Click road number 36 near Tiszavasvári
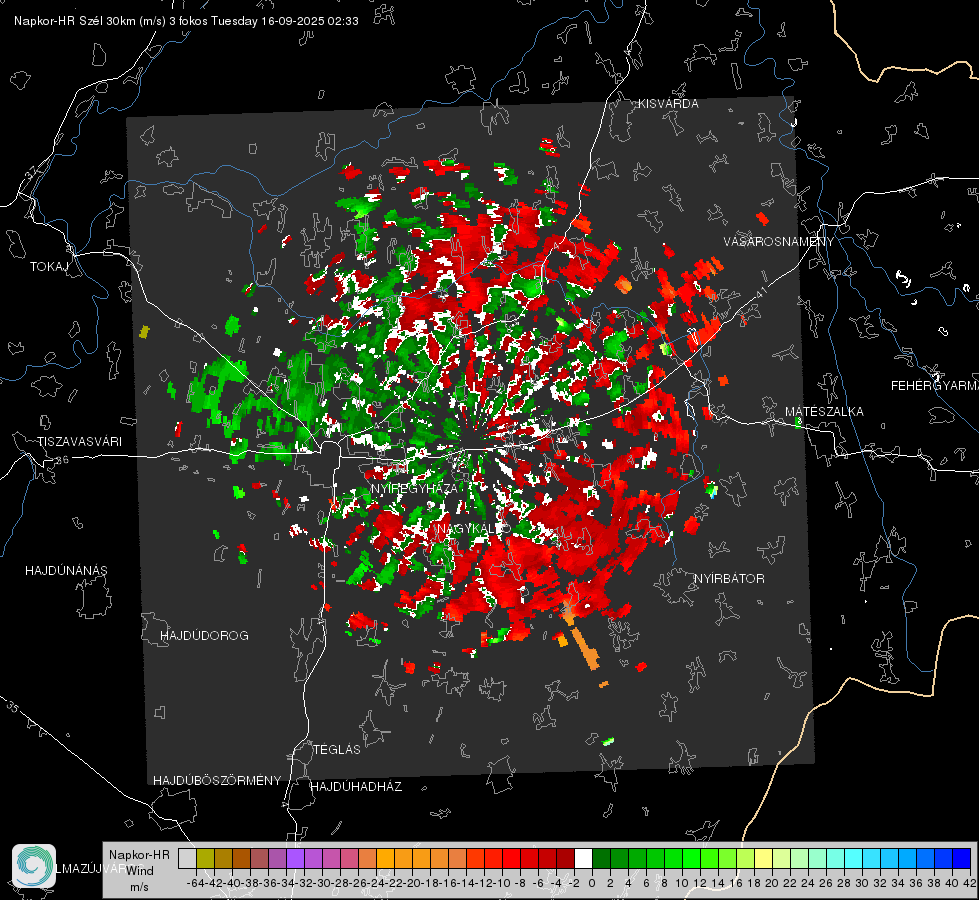The height and width of the screenshot is (900, 979). point(62,460)
